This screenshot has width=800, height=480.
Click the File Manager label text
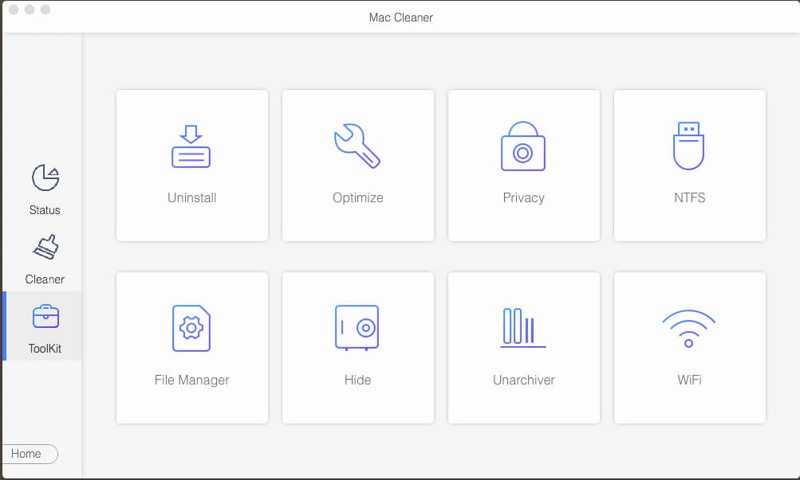pyautogui.click(x=192, y=380)
